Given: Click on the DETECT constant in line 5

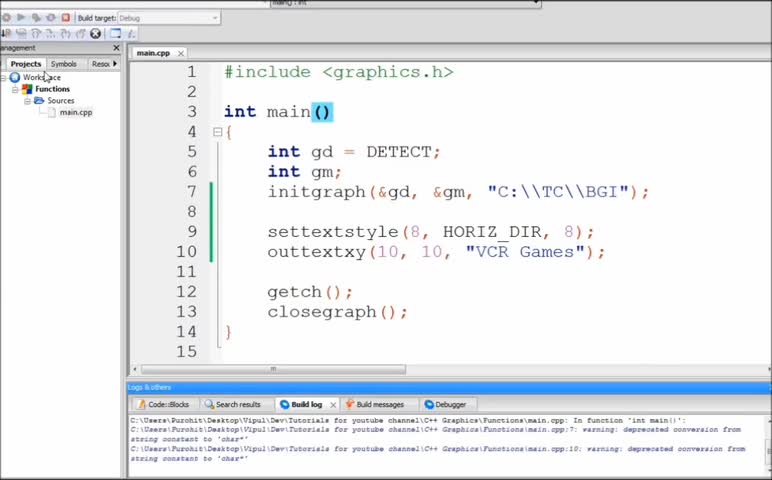Looking at the screenshot, I should (399, 152).
